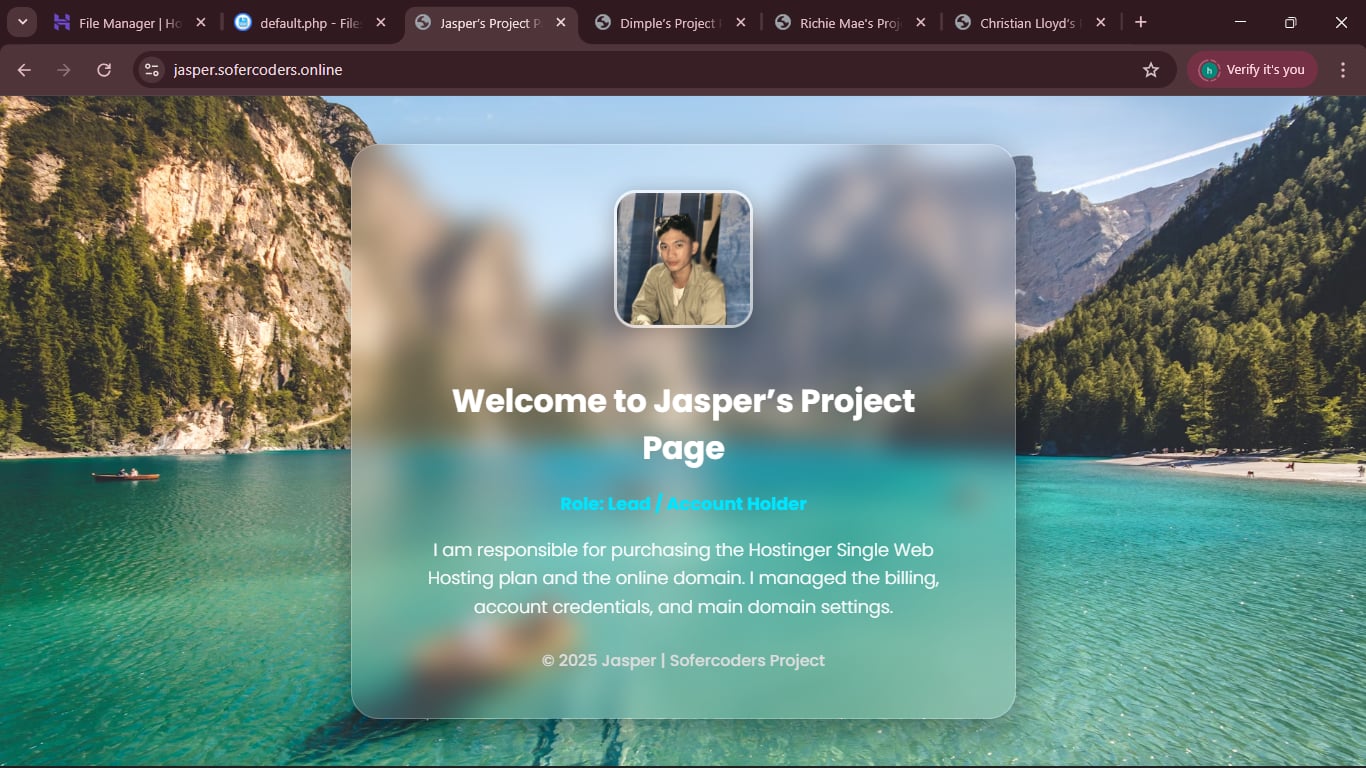Click the Verify it's you profile button
This screenshot has height=768, width=1366.
point(1252,70)
